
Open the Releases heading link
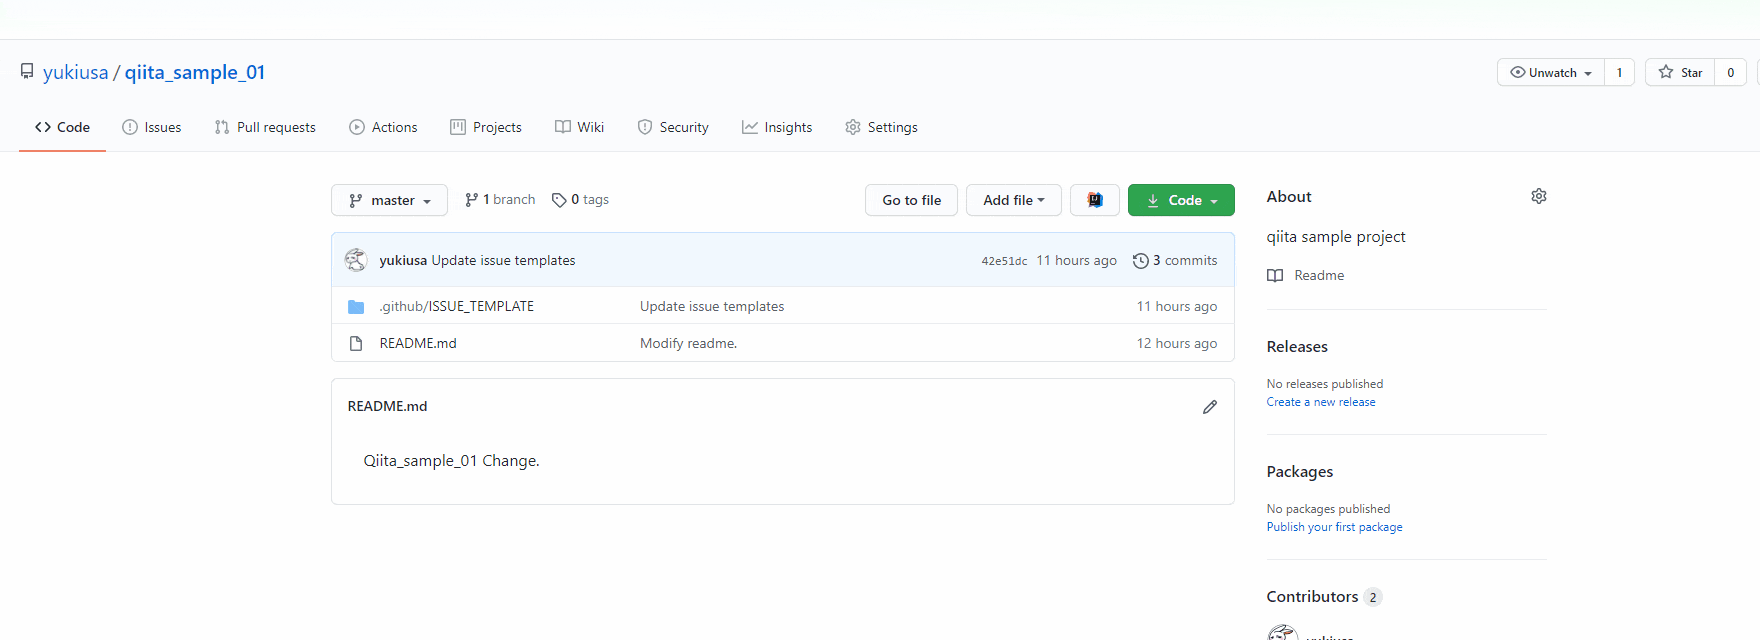1297,347
